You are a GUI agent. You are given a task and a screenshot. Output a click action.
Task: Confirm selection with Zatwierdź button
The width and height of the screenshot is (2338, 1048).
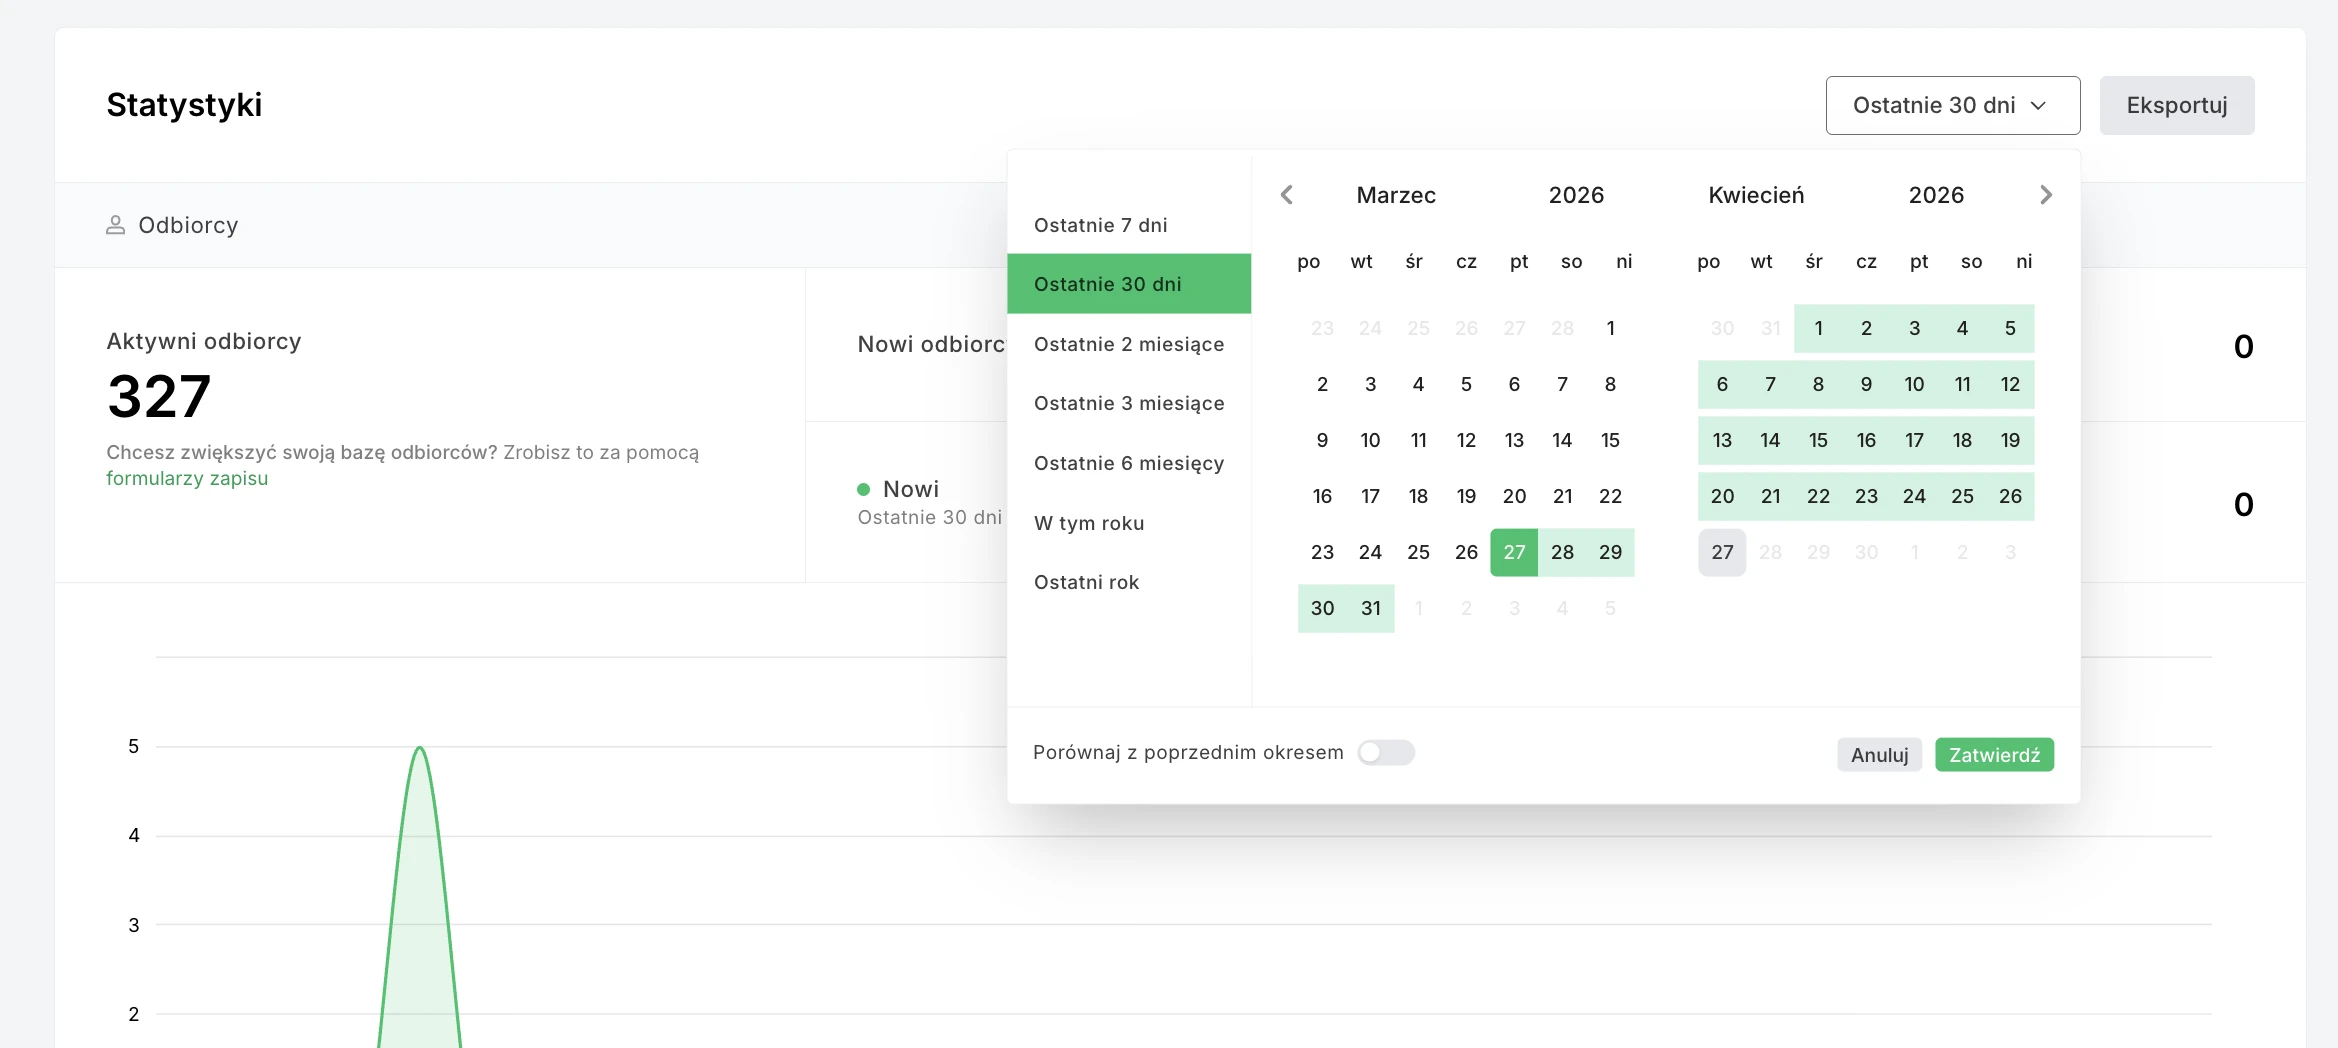1994,755
